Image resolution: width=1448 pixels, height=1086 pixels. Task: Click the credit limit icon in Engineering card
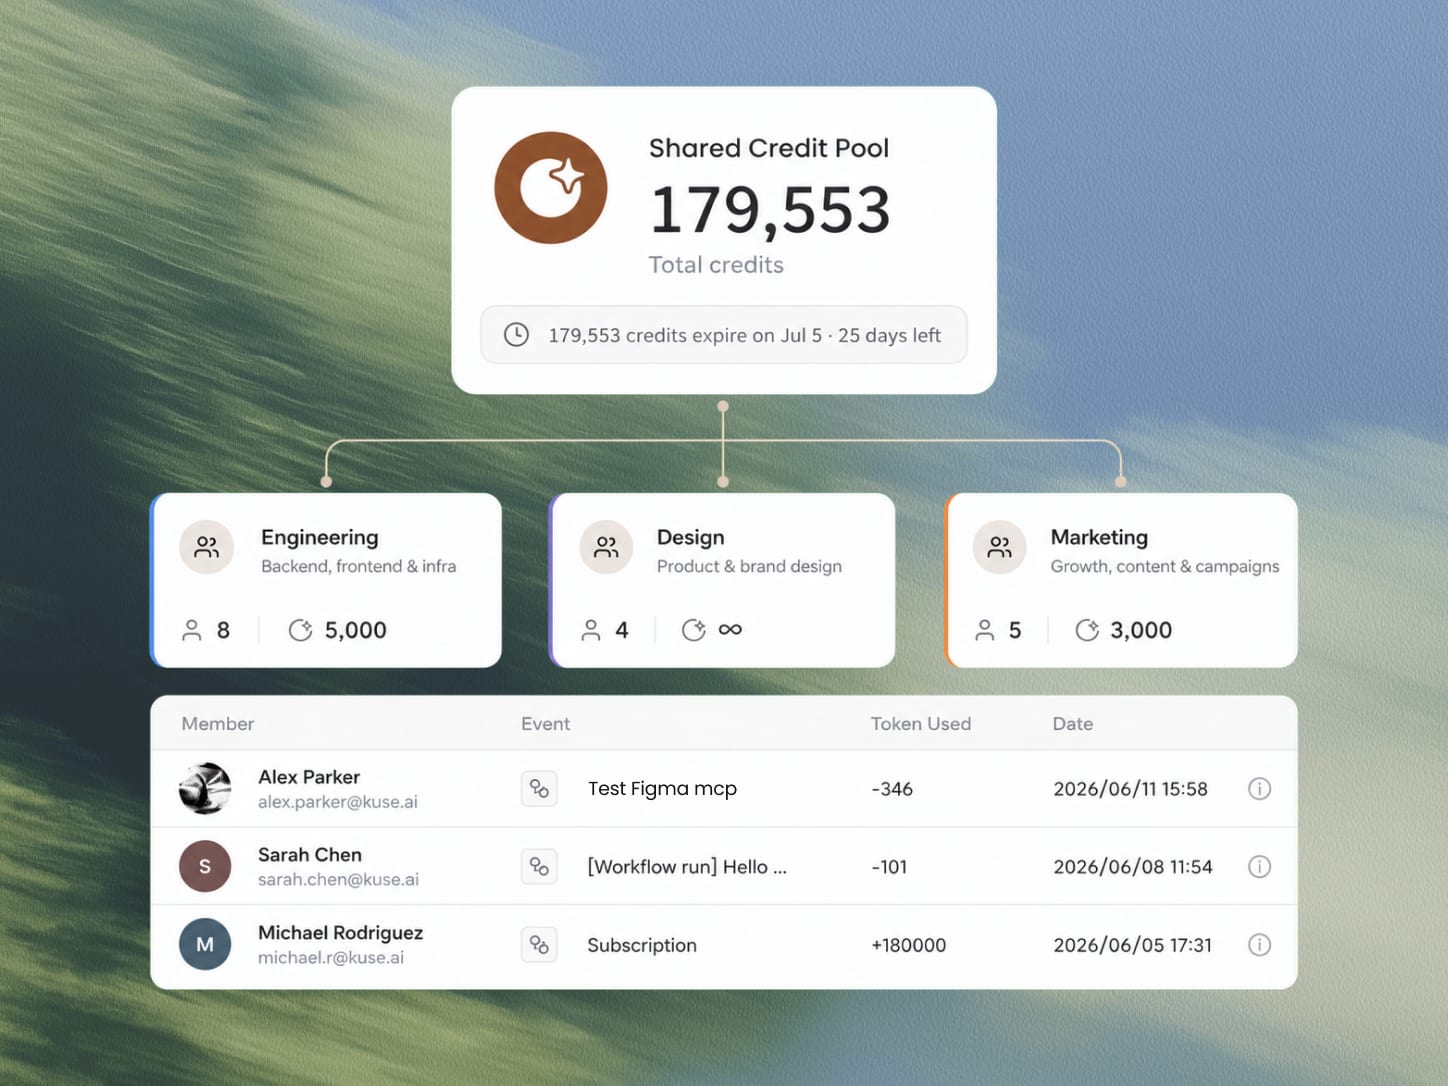300,630
